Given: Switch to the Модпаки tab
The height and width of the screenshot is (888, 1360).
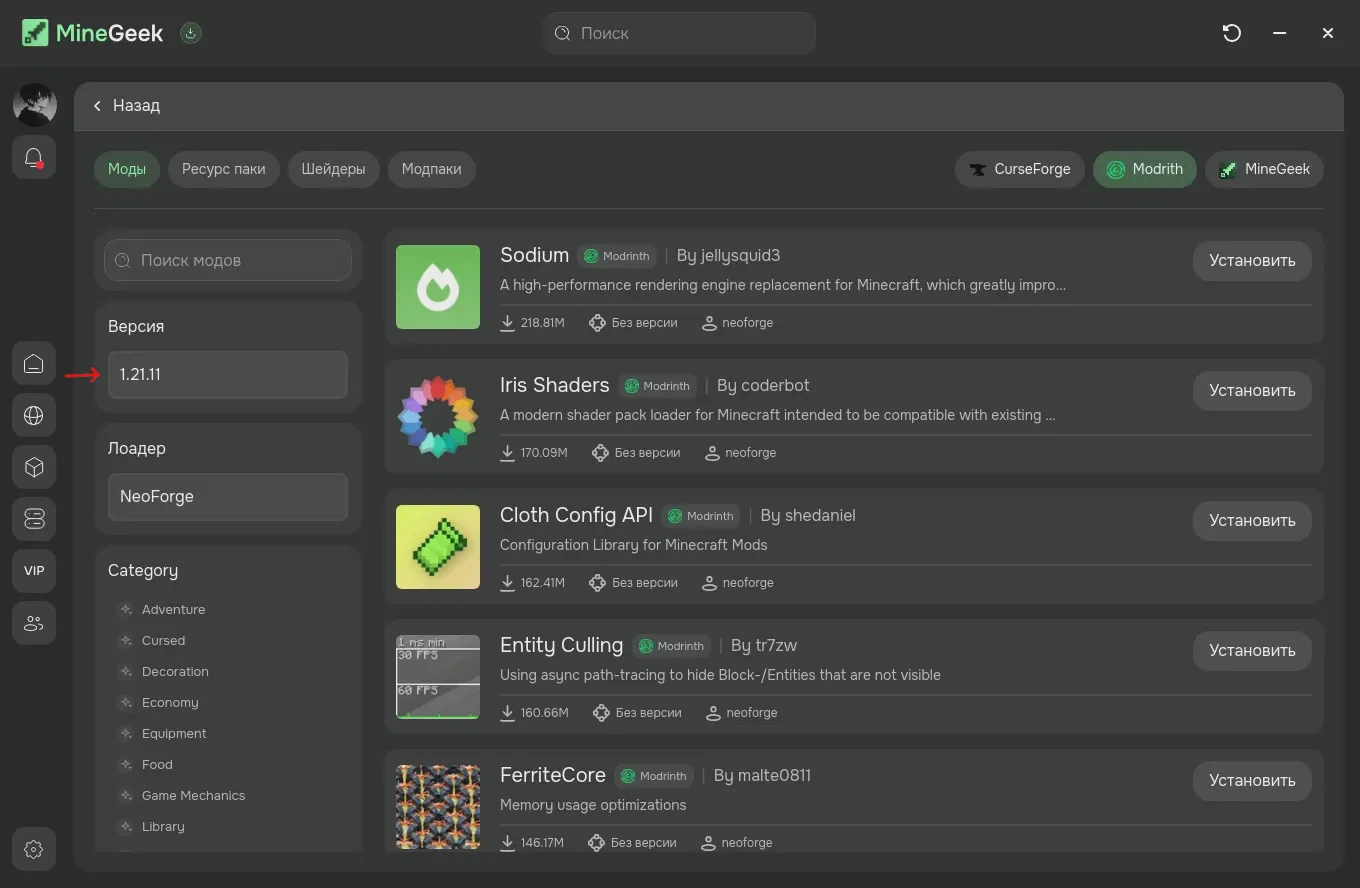Looking at the screenshot, I should [x=432, y=169].
